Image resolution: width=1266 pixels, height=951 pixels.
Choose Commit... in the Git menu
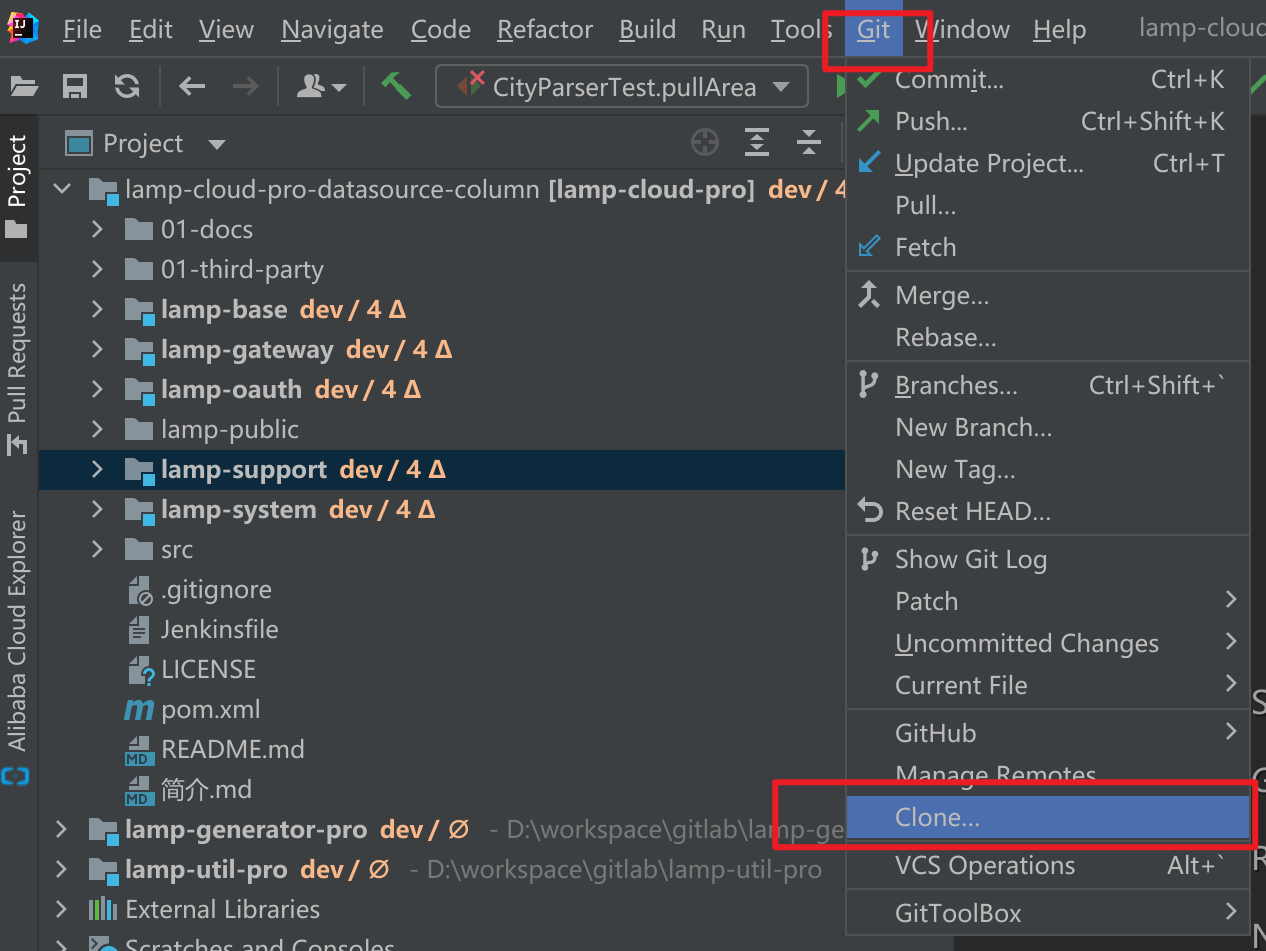pos(949,79)
